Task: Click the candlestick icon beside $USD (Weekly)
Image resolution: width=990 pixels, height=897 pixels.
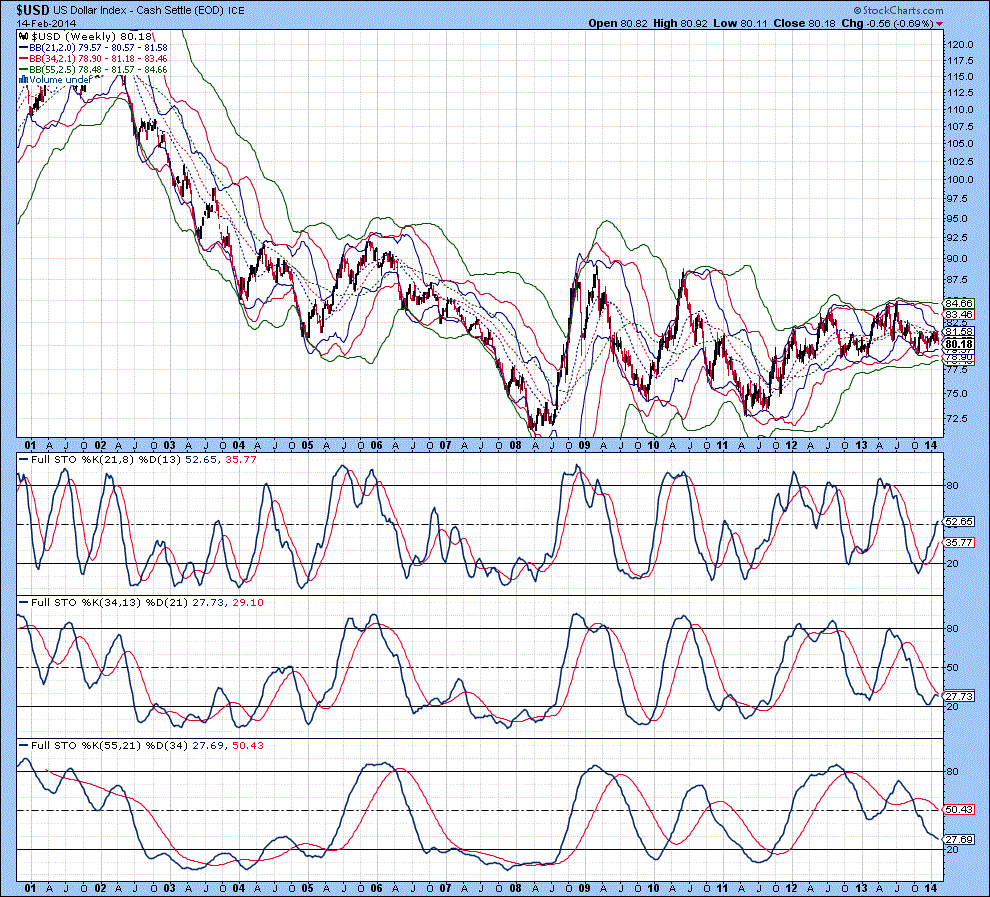Action: 24,36
